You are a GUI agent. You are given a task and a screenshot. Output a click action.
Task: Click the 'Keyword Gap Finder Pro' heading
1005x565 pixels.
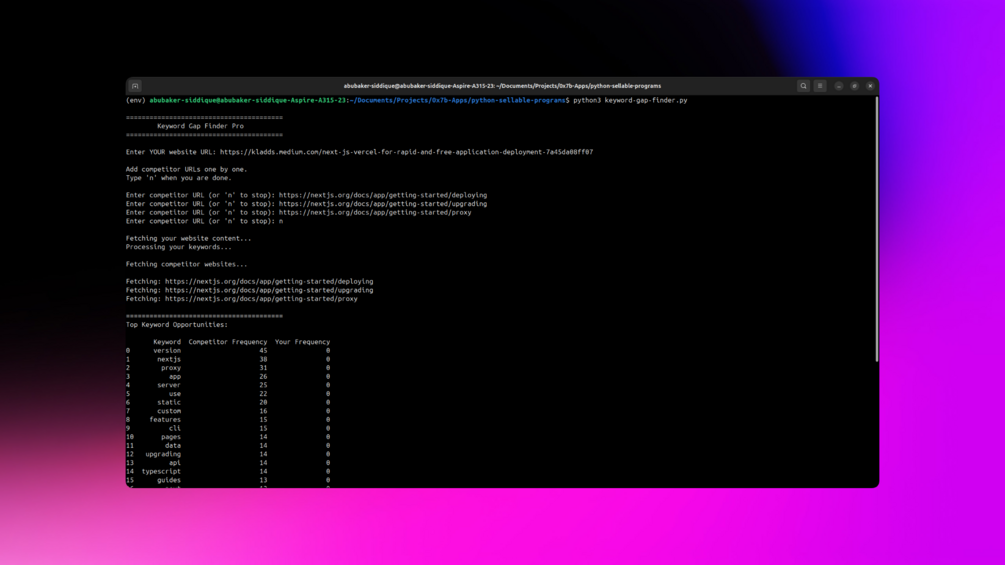tap(201, 126)
